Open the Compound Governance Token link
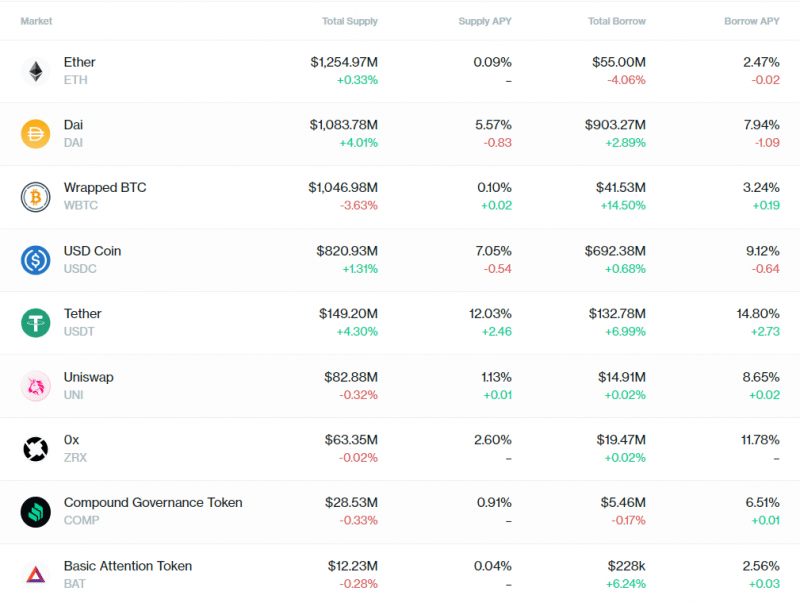This screenshot has width=800, height=603. coord(153,503)
